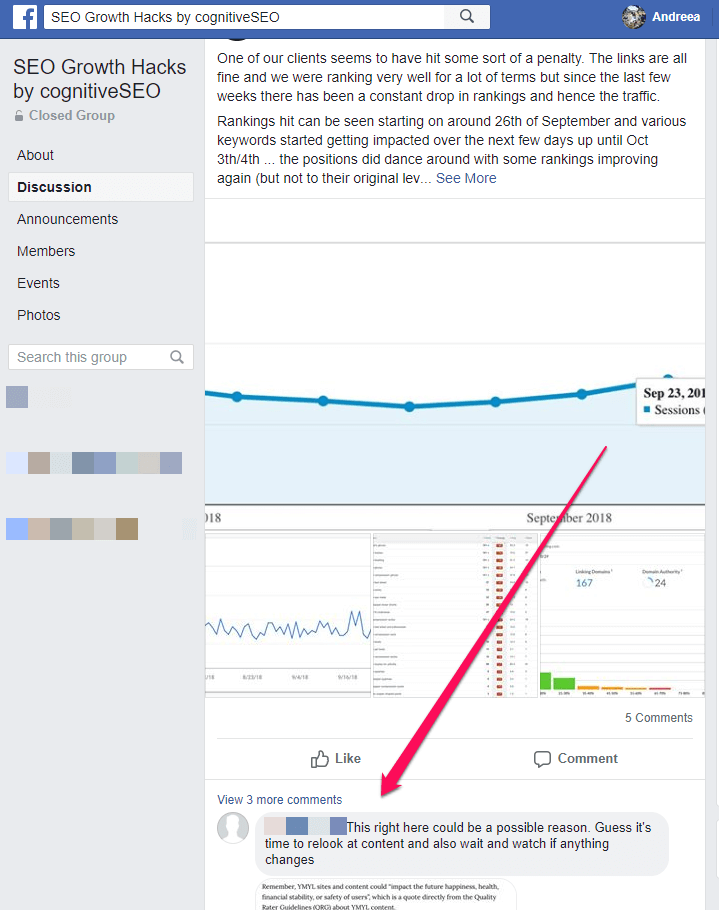Click the Sep 23 chart tooltip
Viewport: 719px width, 910px height.
pos(671,401)
